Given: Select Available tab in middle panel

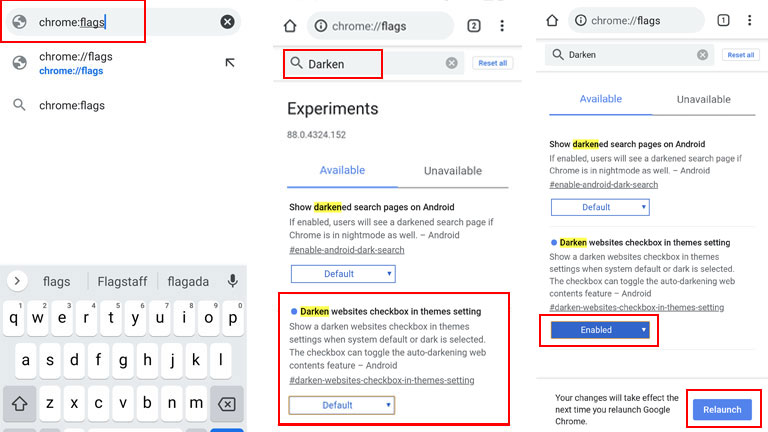Looking at the screenshot, I should 342,170.
